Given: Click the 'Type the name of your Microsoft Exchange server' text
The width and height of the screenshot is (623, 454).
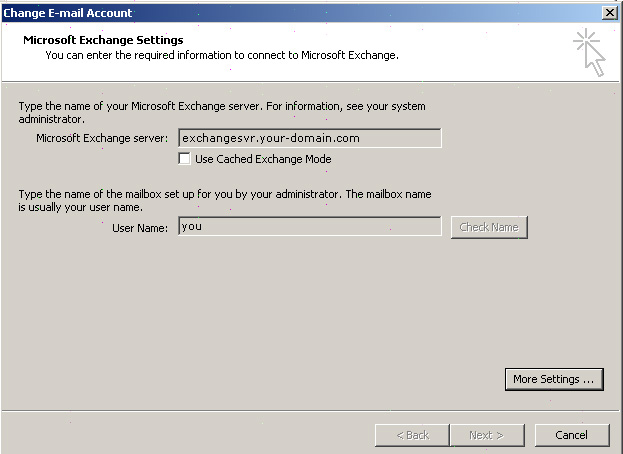Looking at the screenshot, I should (x=222, y=112).
